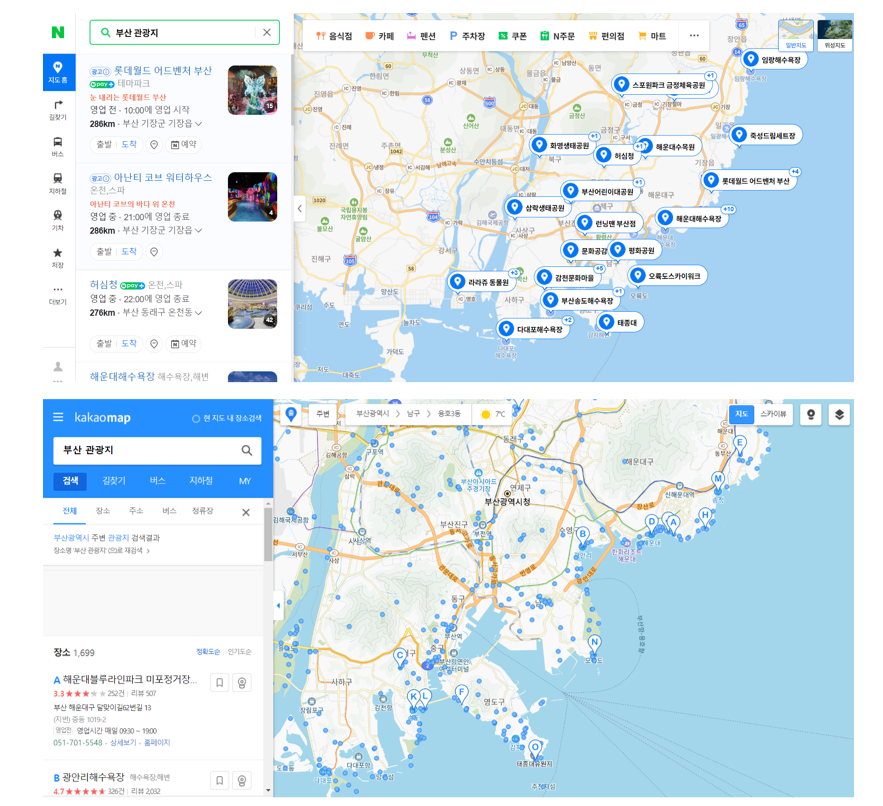
Task: Filter Naver map by N주문
Action: point(557,36)
